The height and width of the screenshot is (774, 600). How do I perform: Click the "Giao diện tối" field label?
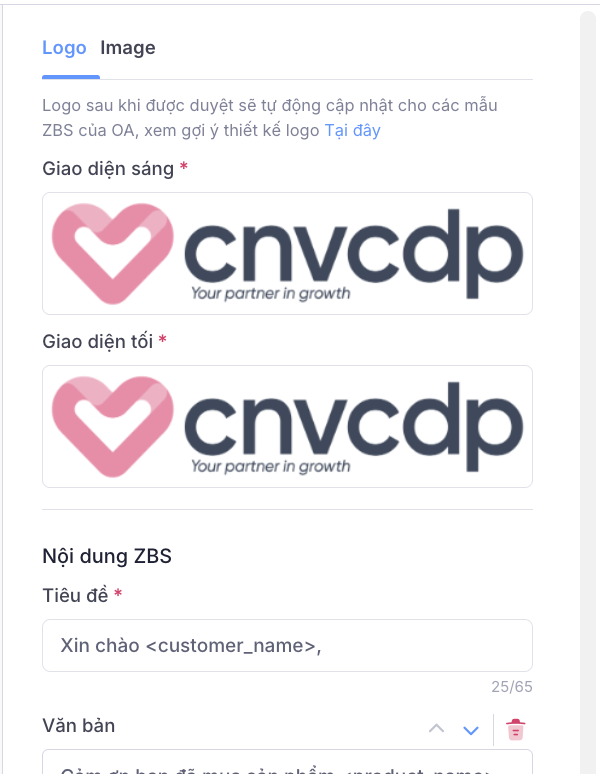(98, 341)
